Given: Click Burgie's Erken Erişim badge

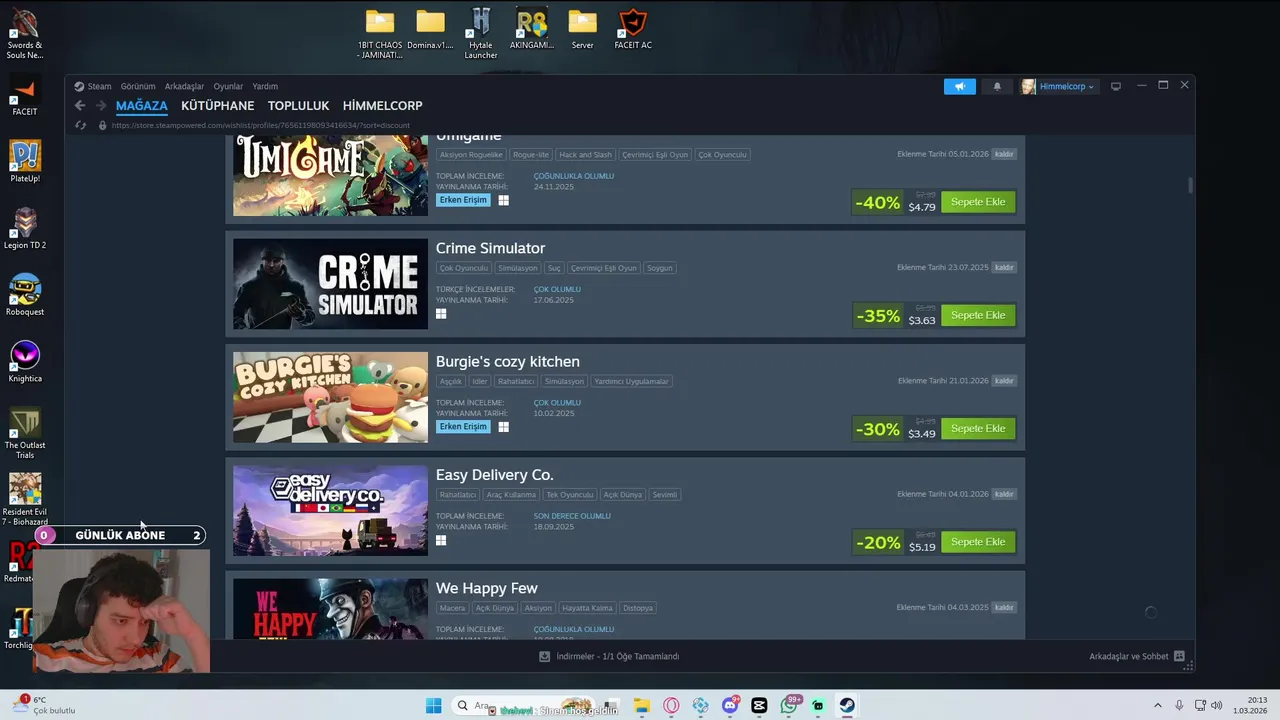Looking at the screenshot, I should 463,427.
